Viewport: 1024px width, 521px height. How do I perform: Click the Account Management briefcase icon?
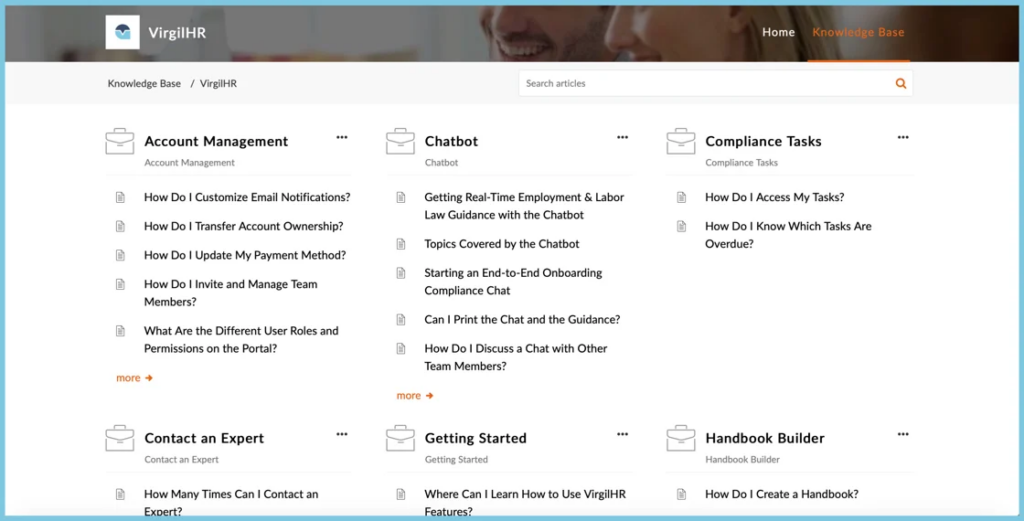(x=120, y=141)
